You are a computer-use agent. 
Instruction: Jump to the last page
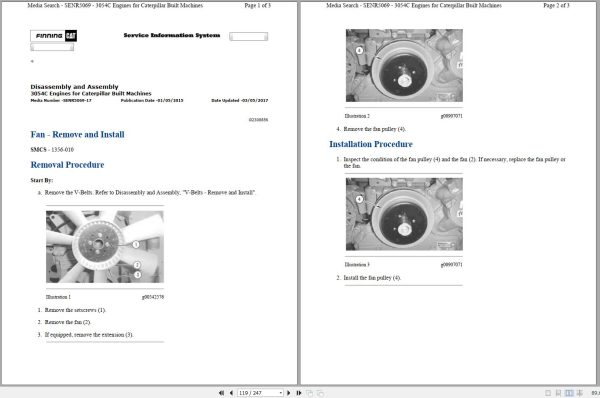tap(298, 393)
